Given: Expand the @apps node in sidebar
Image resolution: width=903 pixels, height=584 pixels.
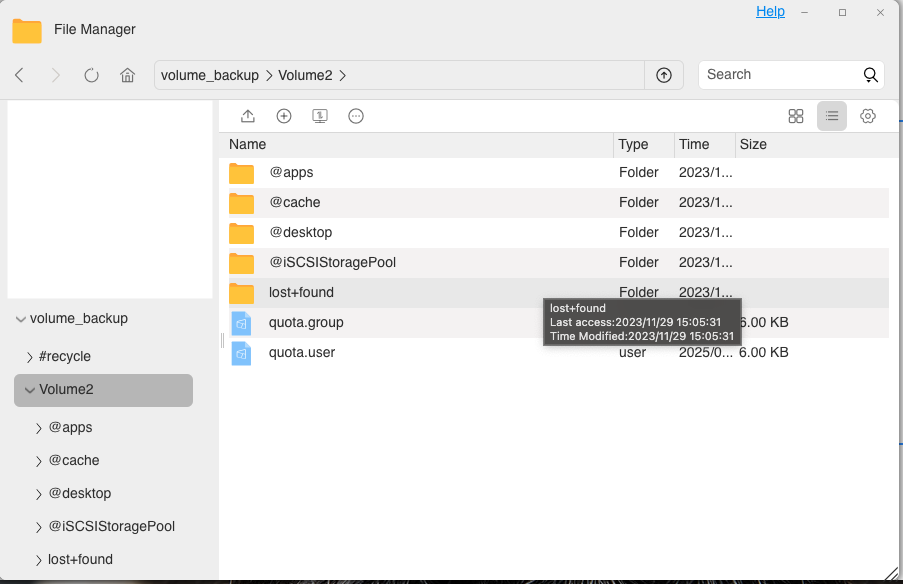Looking at the screenshot, I should [x=39, y=428].
